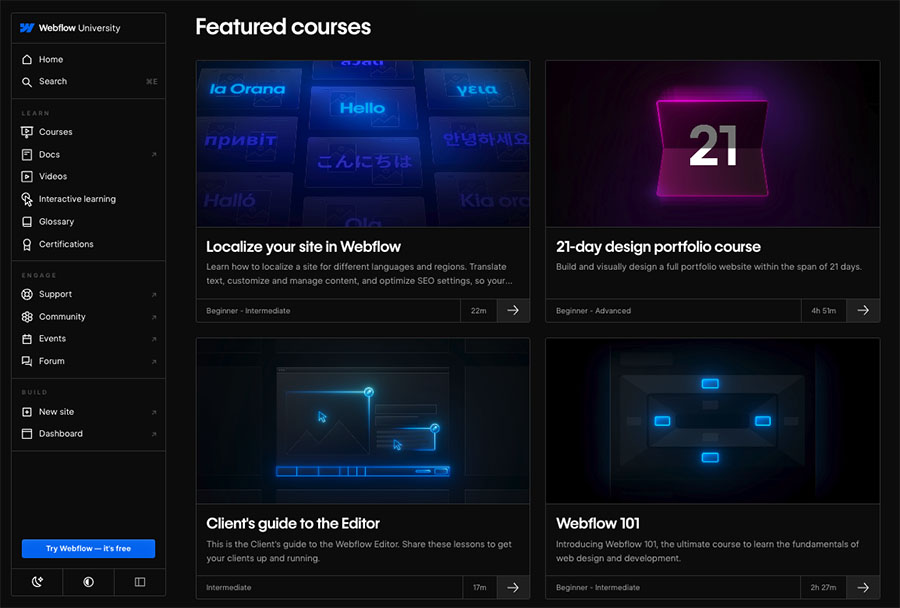Click the moon night mode icon

[37, 582]
